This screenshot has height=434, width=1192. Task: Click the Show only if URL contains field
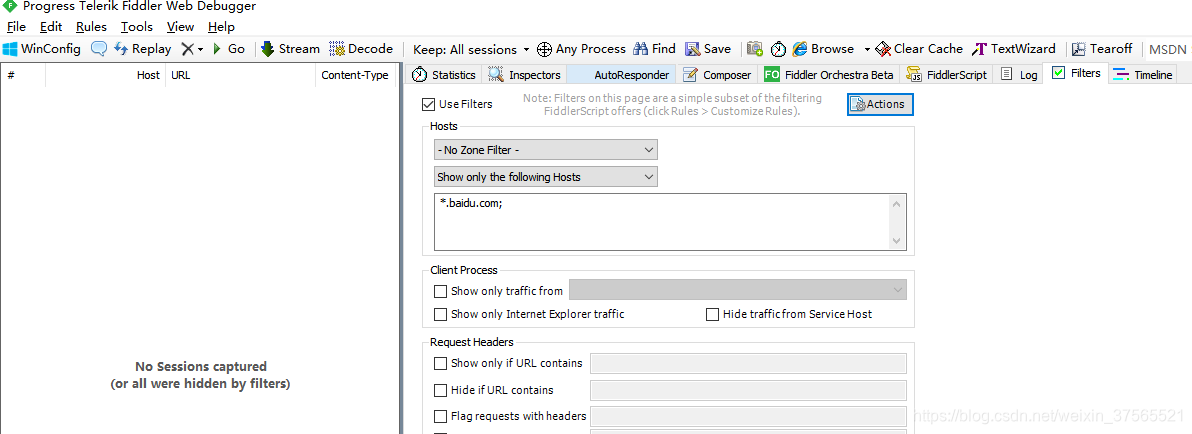tap(749, 363)
